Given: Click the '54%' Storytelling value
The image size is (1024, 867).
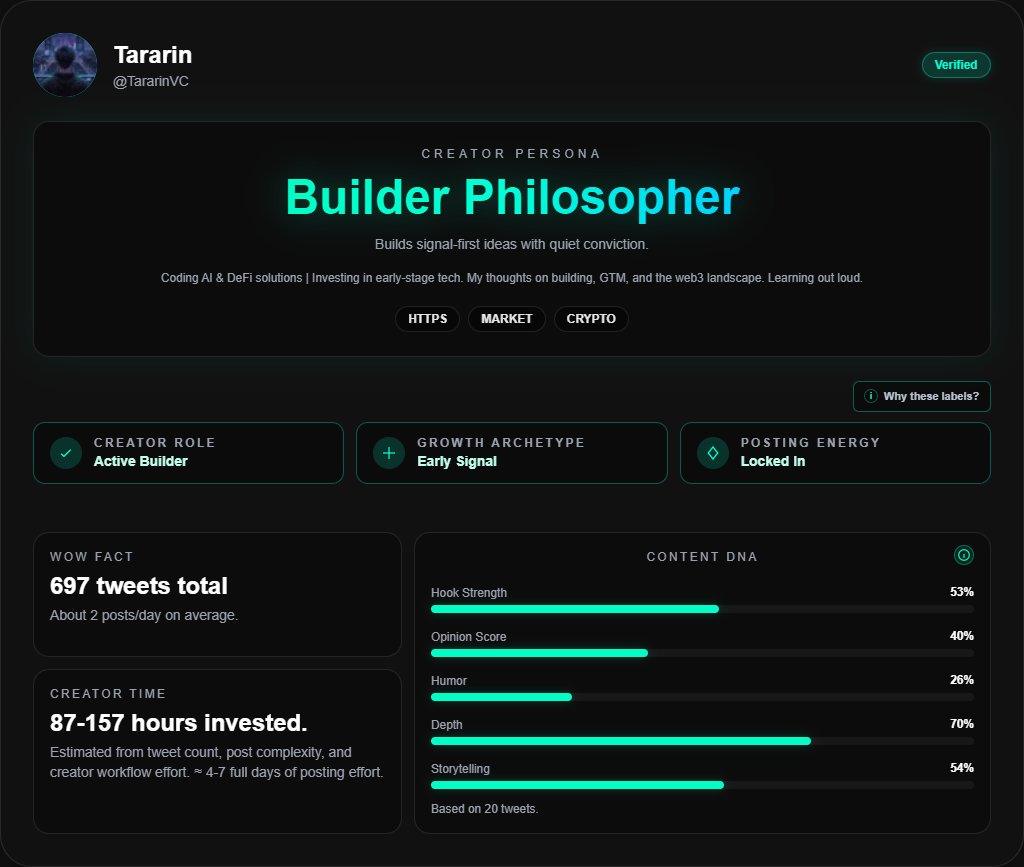Looking at the screenshot, I should coord(961,768).
